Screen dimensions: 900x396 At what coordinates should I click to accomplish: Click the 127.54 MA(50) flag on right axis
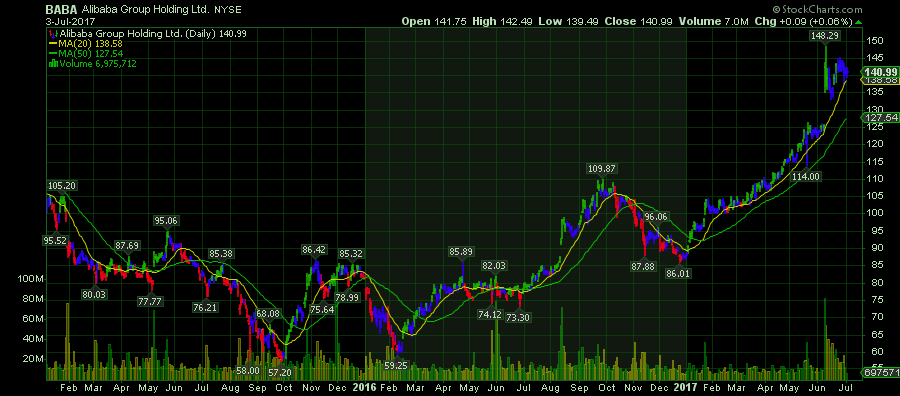(x=880, y=118)
